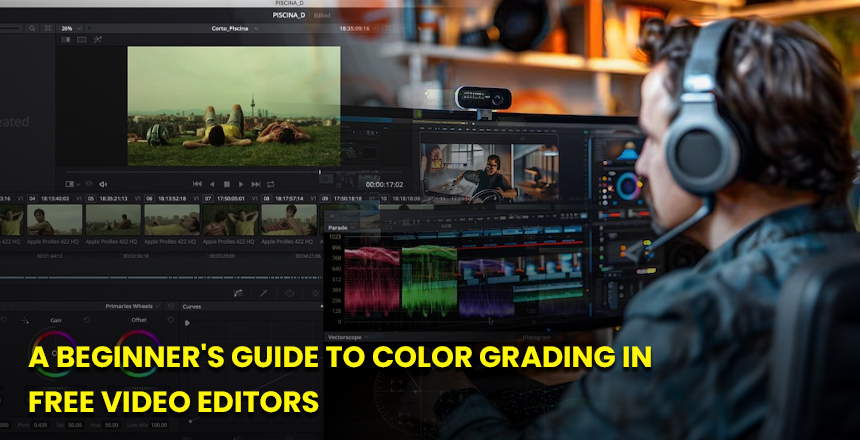The height and width of the screenshot is (440, 860).
Task: Click the Hue 50.00 value field
Action: pyautogui.click(x=111, y=425)
